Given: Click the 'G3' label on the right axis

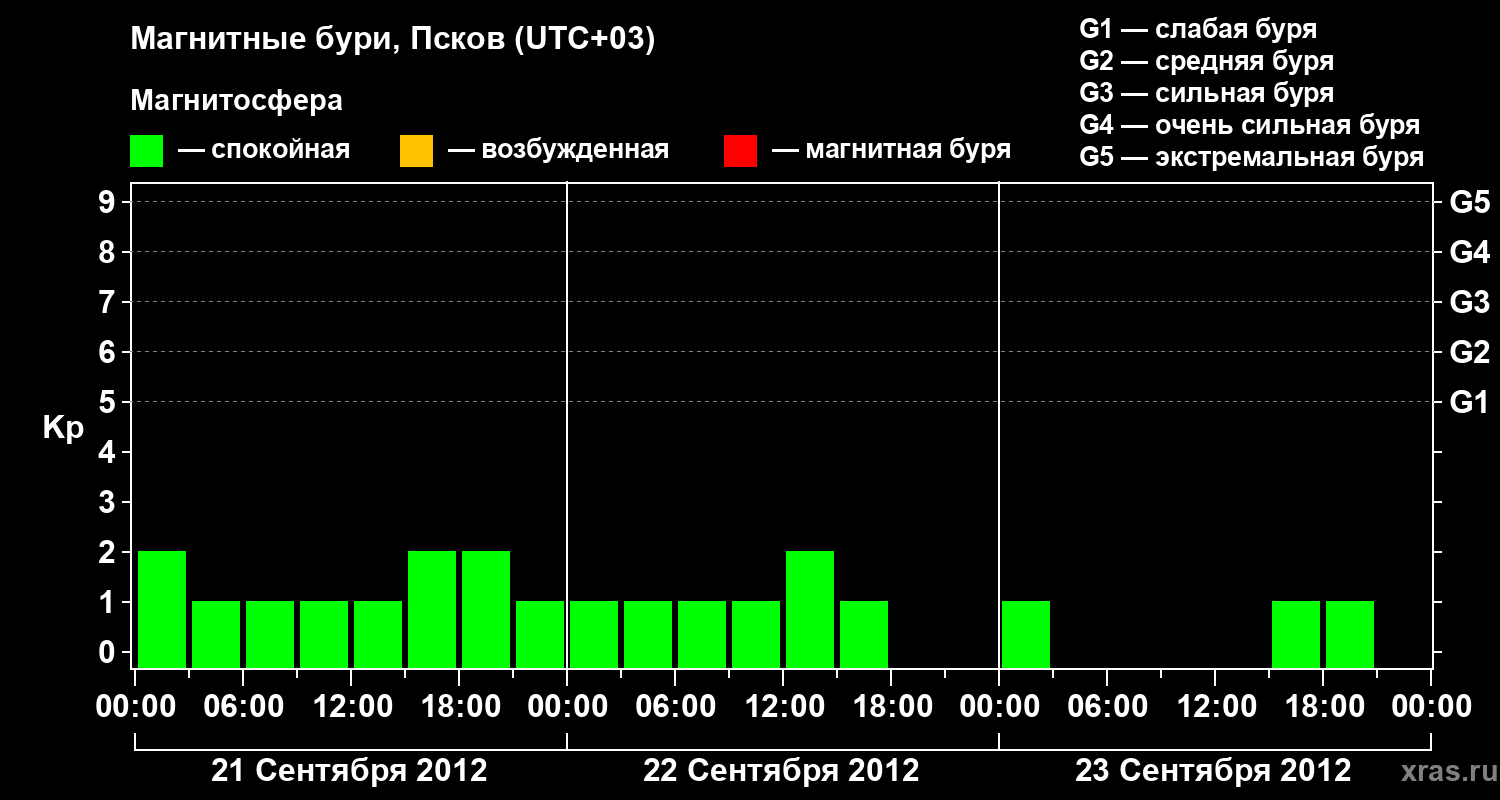Looking at the screenshot, I should [x=1469, y=302].
